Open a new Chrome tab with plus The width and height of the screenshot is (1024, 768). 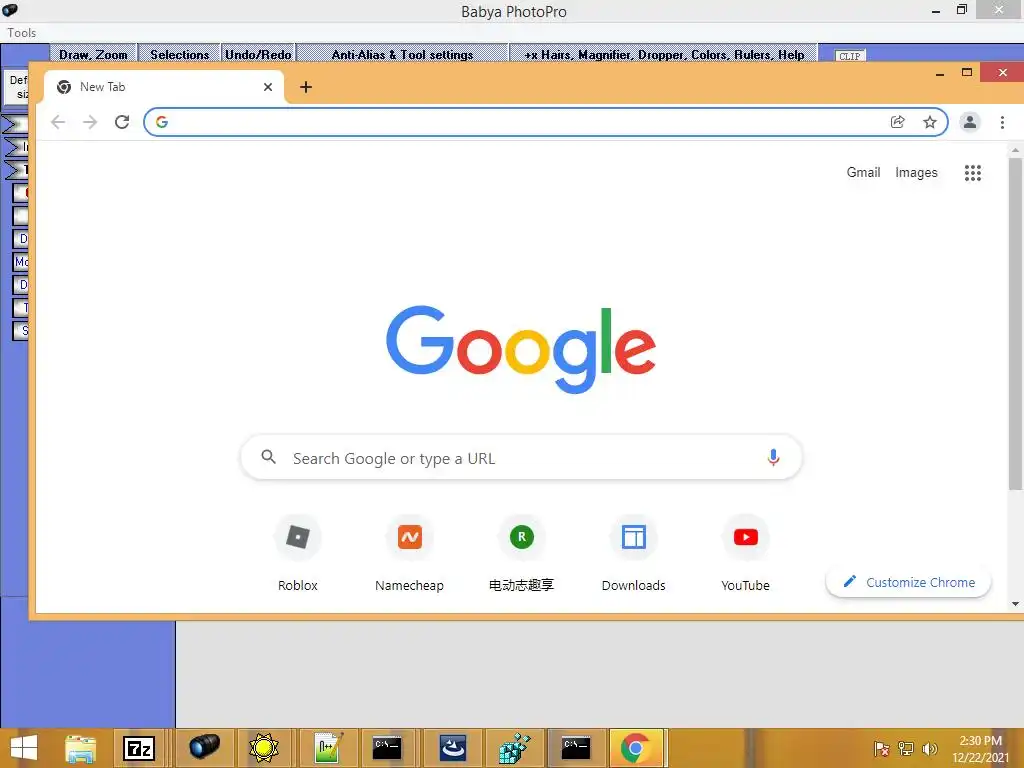(x=306, y=87)
